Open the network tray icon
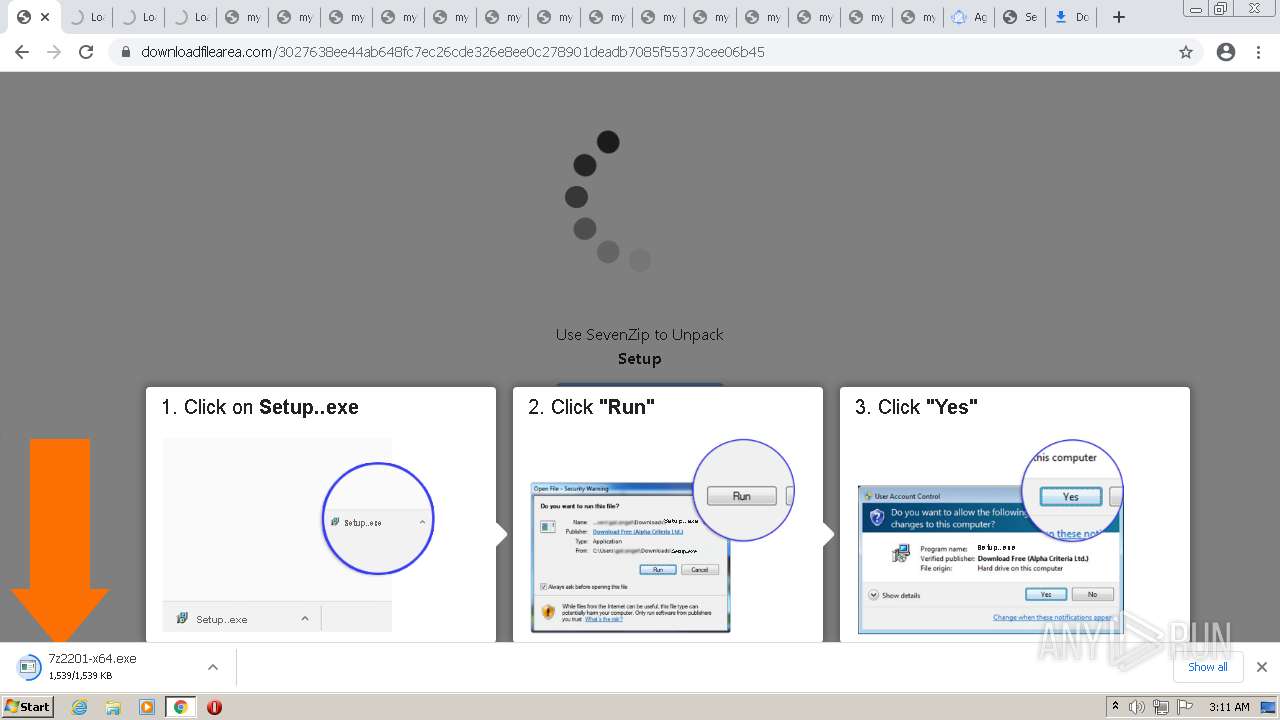1280x720 pixels. coord(1160,707)
